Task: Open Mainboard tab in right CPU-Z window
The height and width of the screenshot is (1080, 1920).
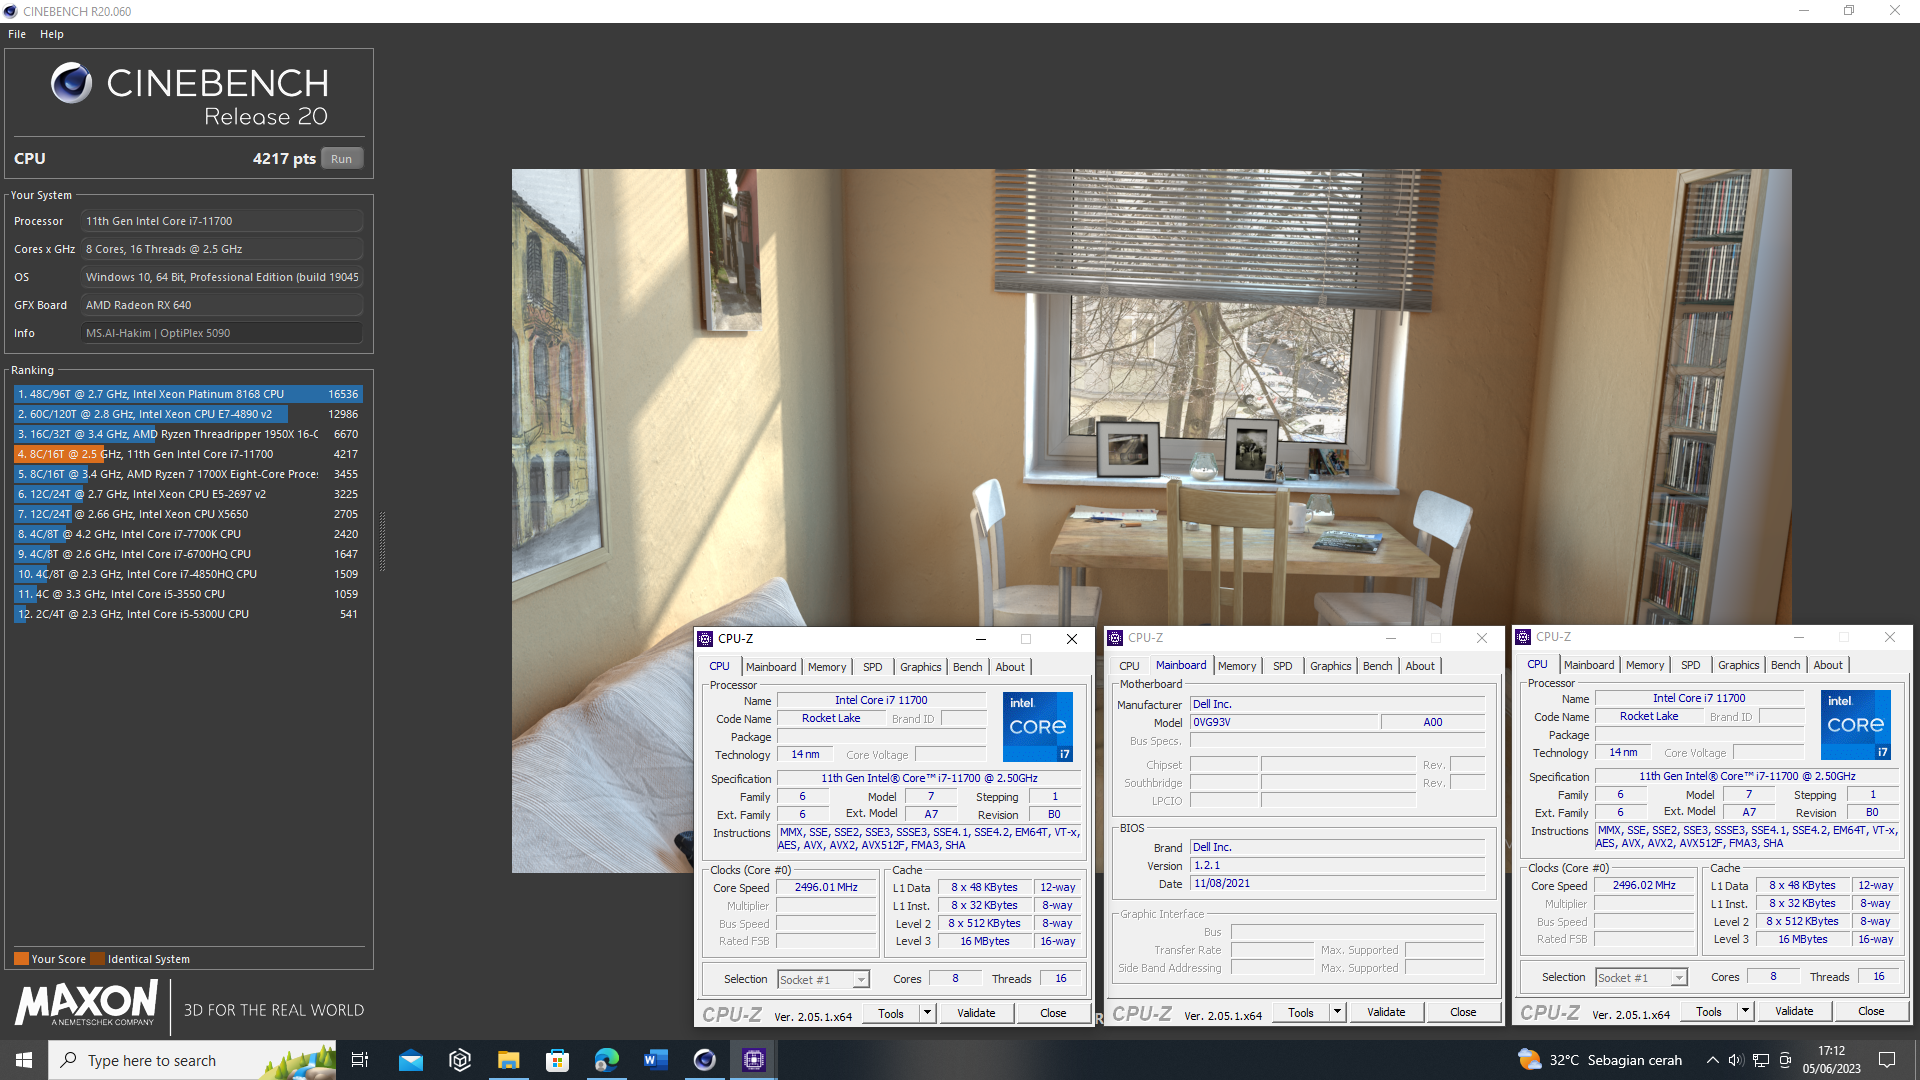Action: pos(1589,665)
